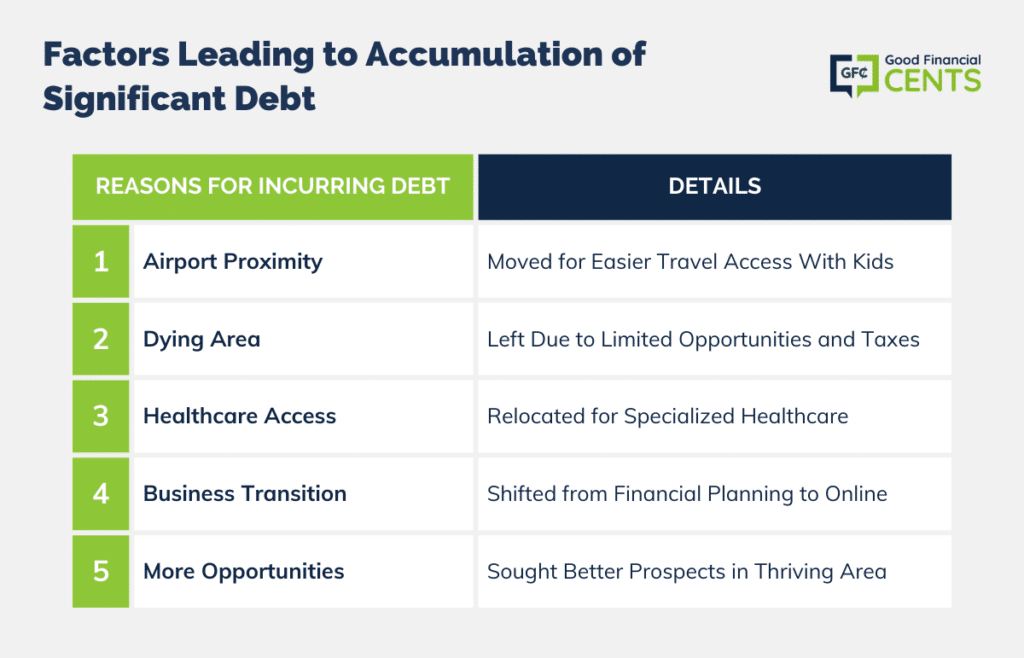Image resolution: width=1024 pixels, height=658 pixels.
Task: Click the GFC speech bubble logo icon
Action: pos(854,75)
